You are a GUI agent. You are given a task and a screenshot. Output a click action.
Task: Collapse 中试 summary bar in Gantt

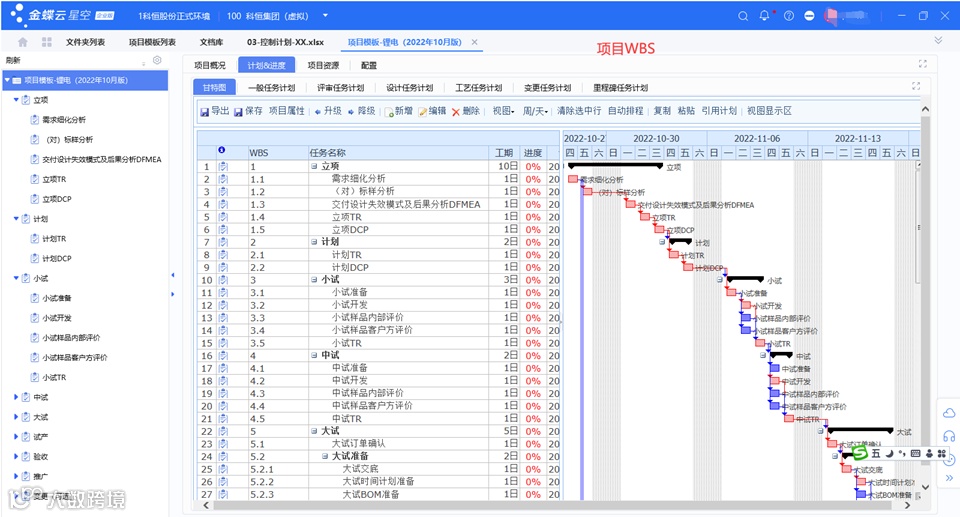point(763,355)
